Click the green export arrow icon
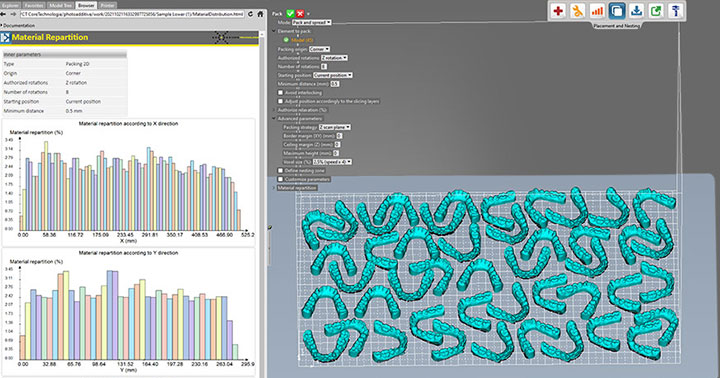Screen dimensions: 720x378 coord(656,11)
